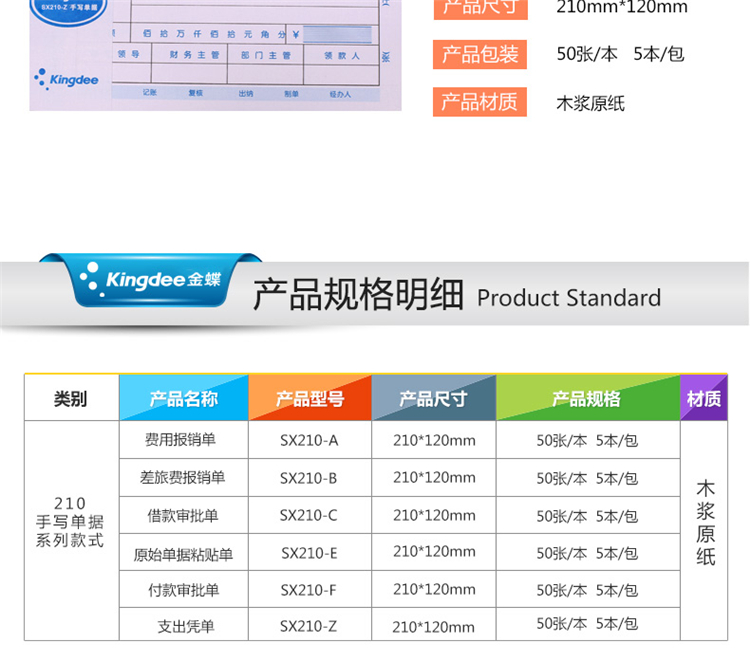Click the orange 产品型号 column header

click(x=309, y=399)
